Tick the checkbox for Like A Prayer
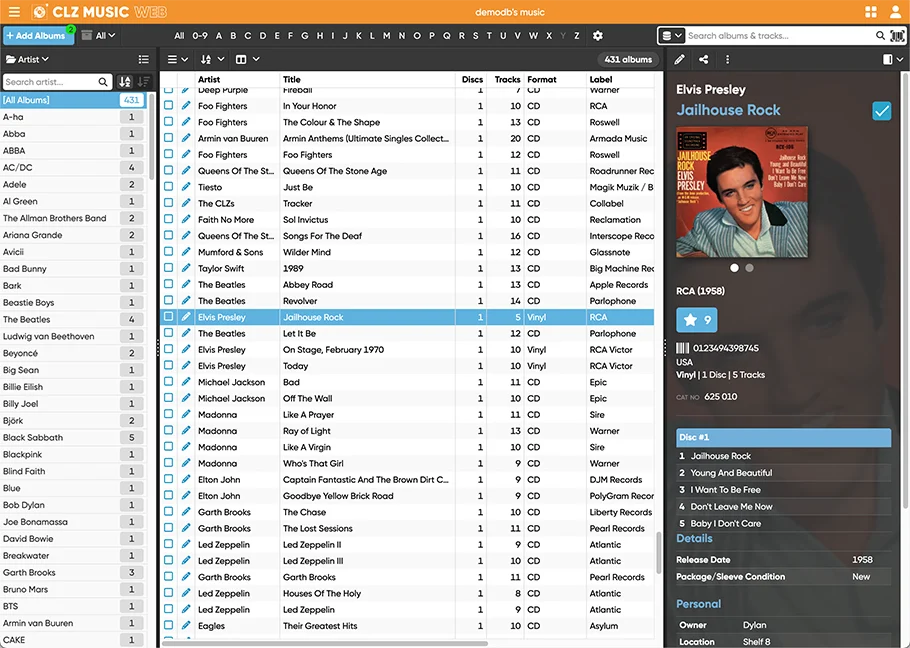Viewport: 910px width, 648px height. point(168,414)
